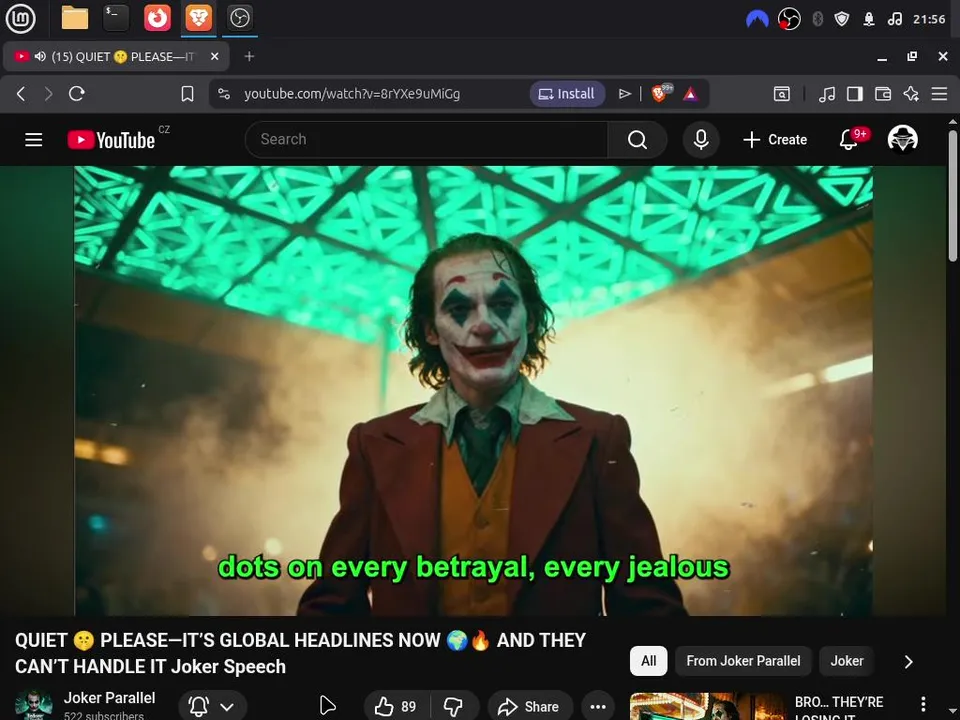Open the clock showing 21:56
Image resolution: width=960 pixels, height=720 pixels.
(x=929, y=20)
